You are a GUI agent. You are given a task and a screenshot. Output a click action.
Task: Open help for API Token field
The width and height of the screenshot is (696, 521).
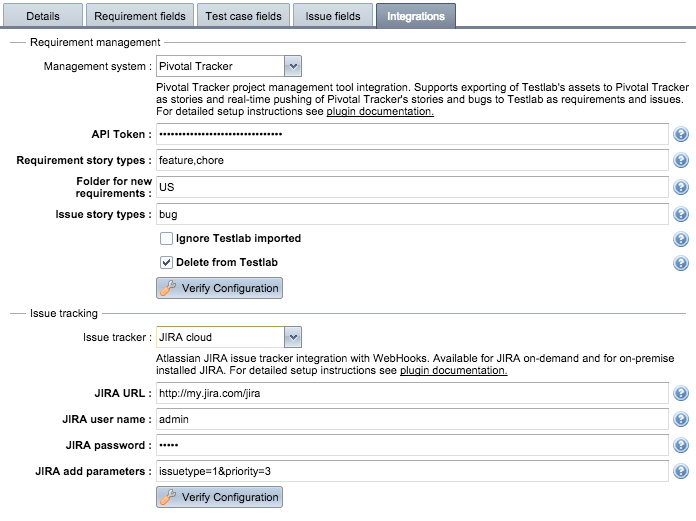680,134
